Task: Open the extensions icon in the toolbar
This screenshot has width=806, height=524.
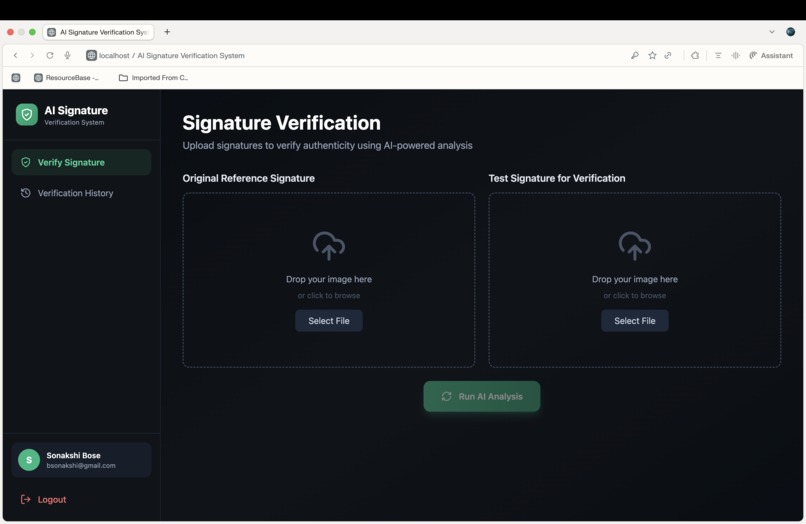Action: click(695, 56)
